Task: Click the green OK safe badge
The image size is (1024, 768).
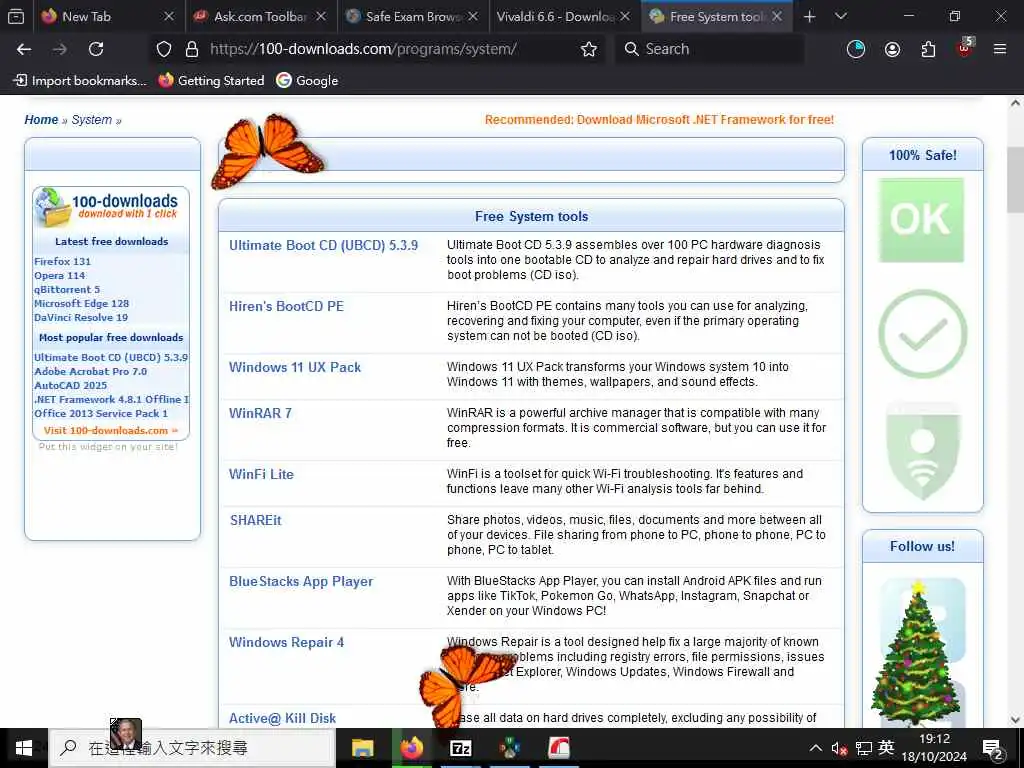Action: point(921,220)
